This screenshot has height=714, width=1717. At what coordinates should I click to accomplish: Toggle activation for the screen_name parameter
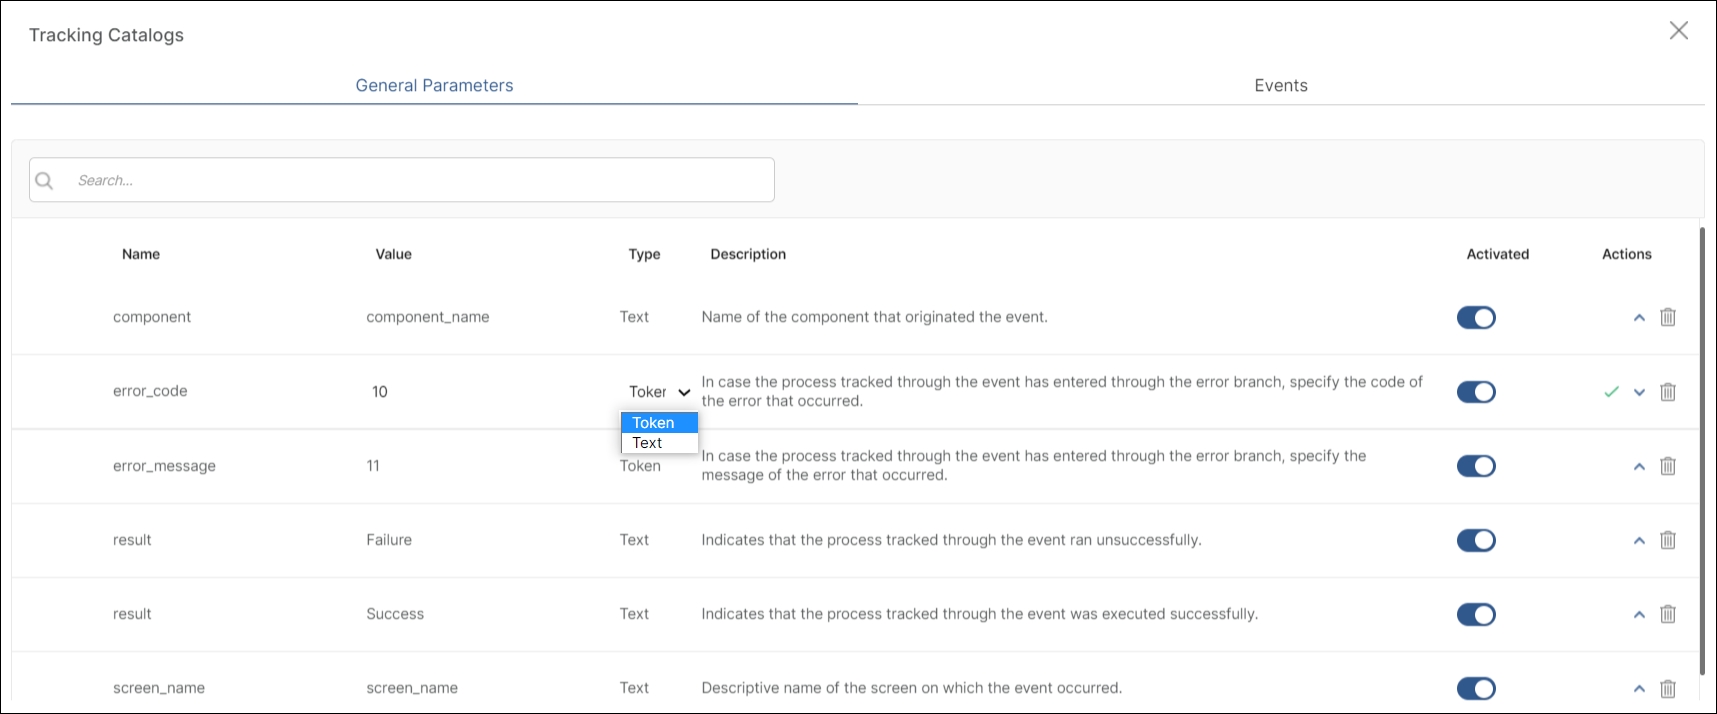tap(1476, 688)
